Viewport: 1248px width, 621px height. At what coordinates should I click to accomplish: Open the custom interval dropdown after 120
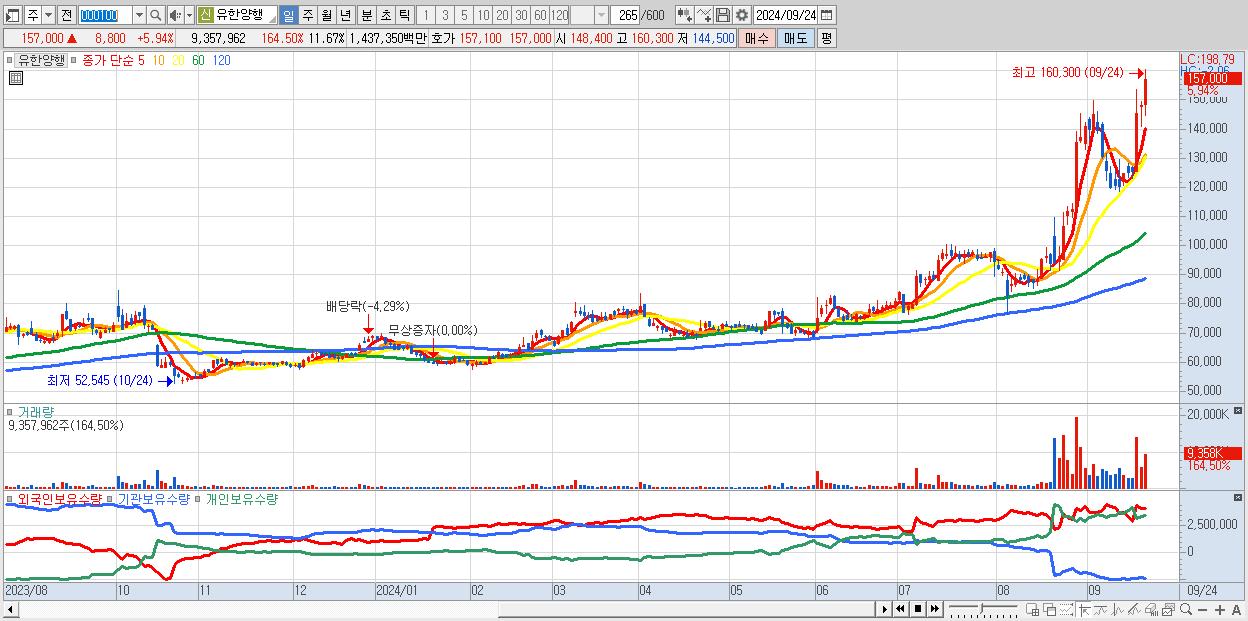(x=601, y=15)
